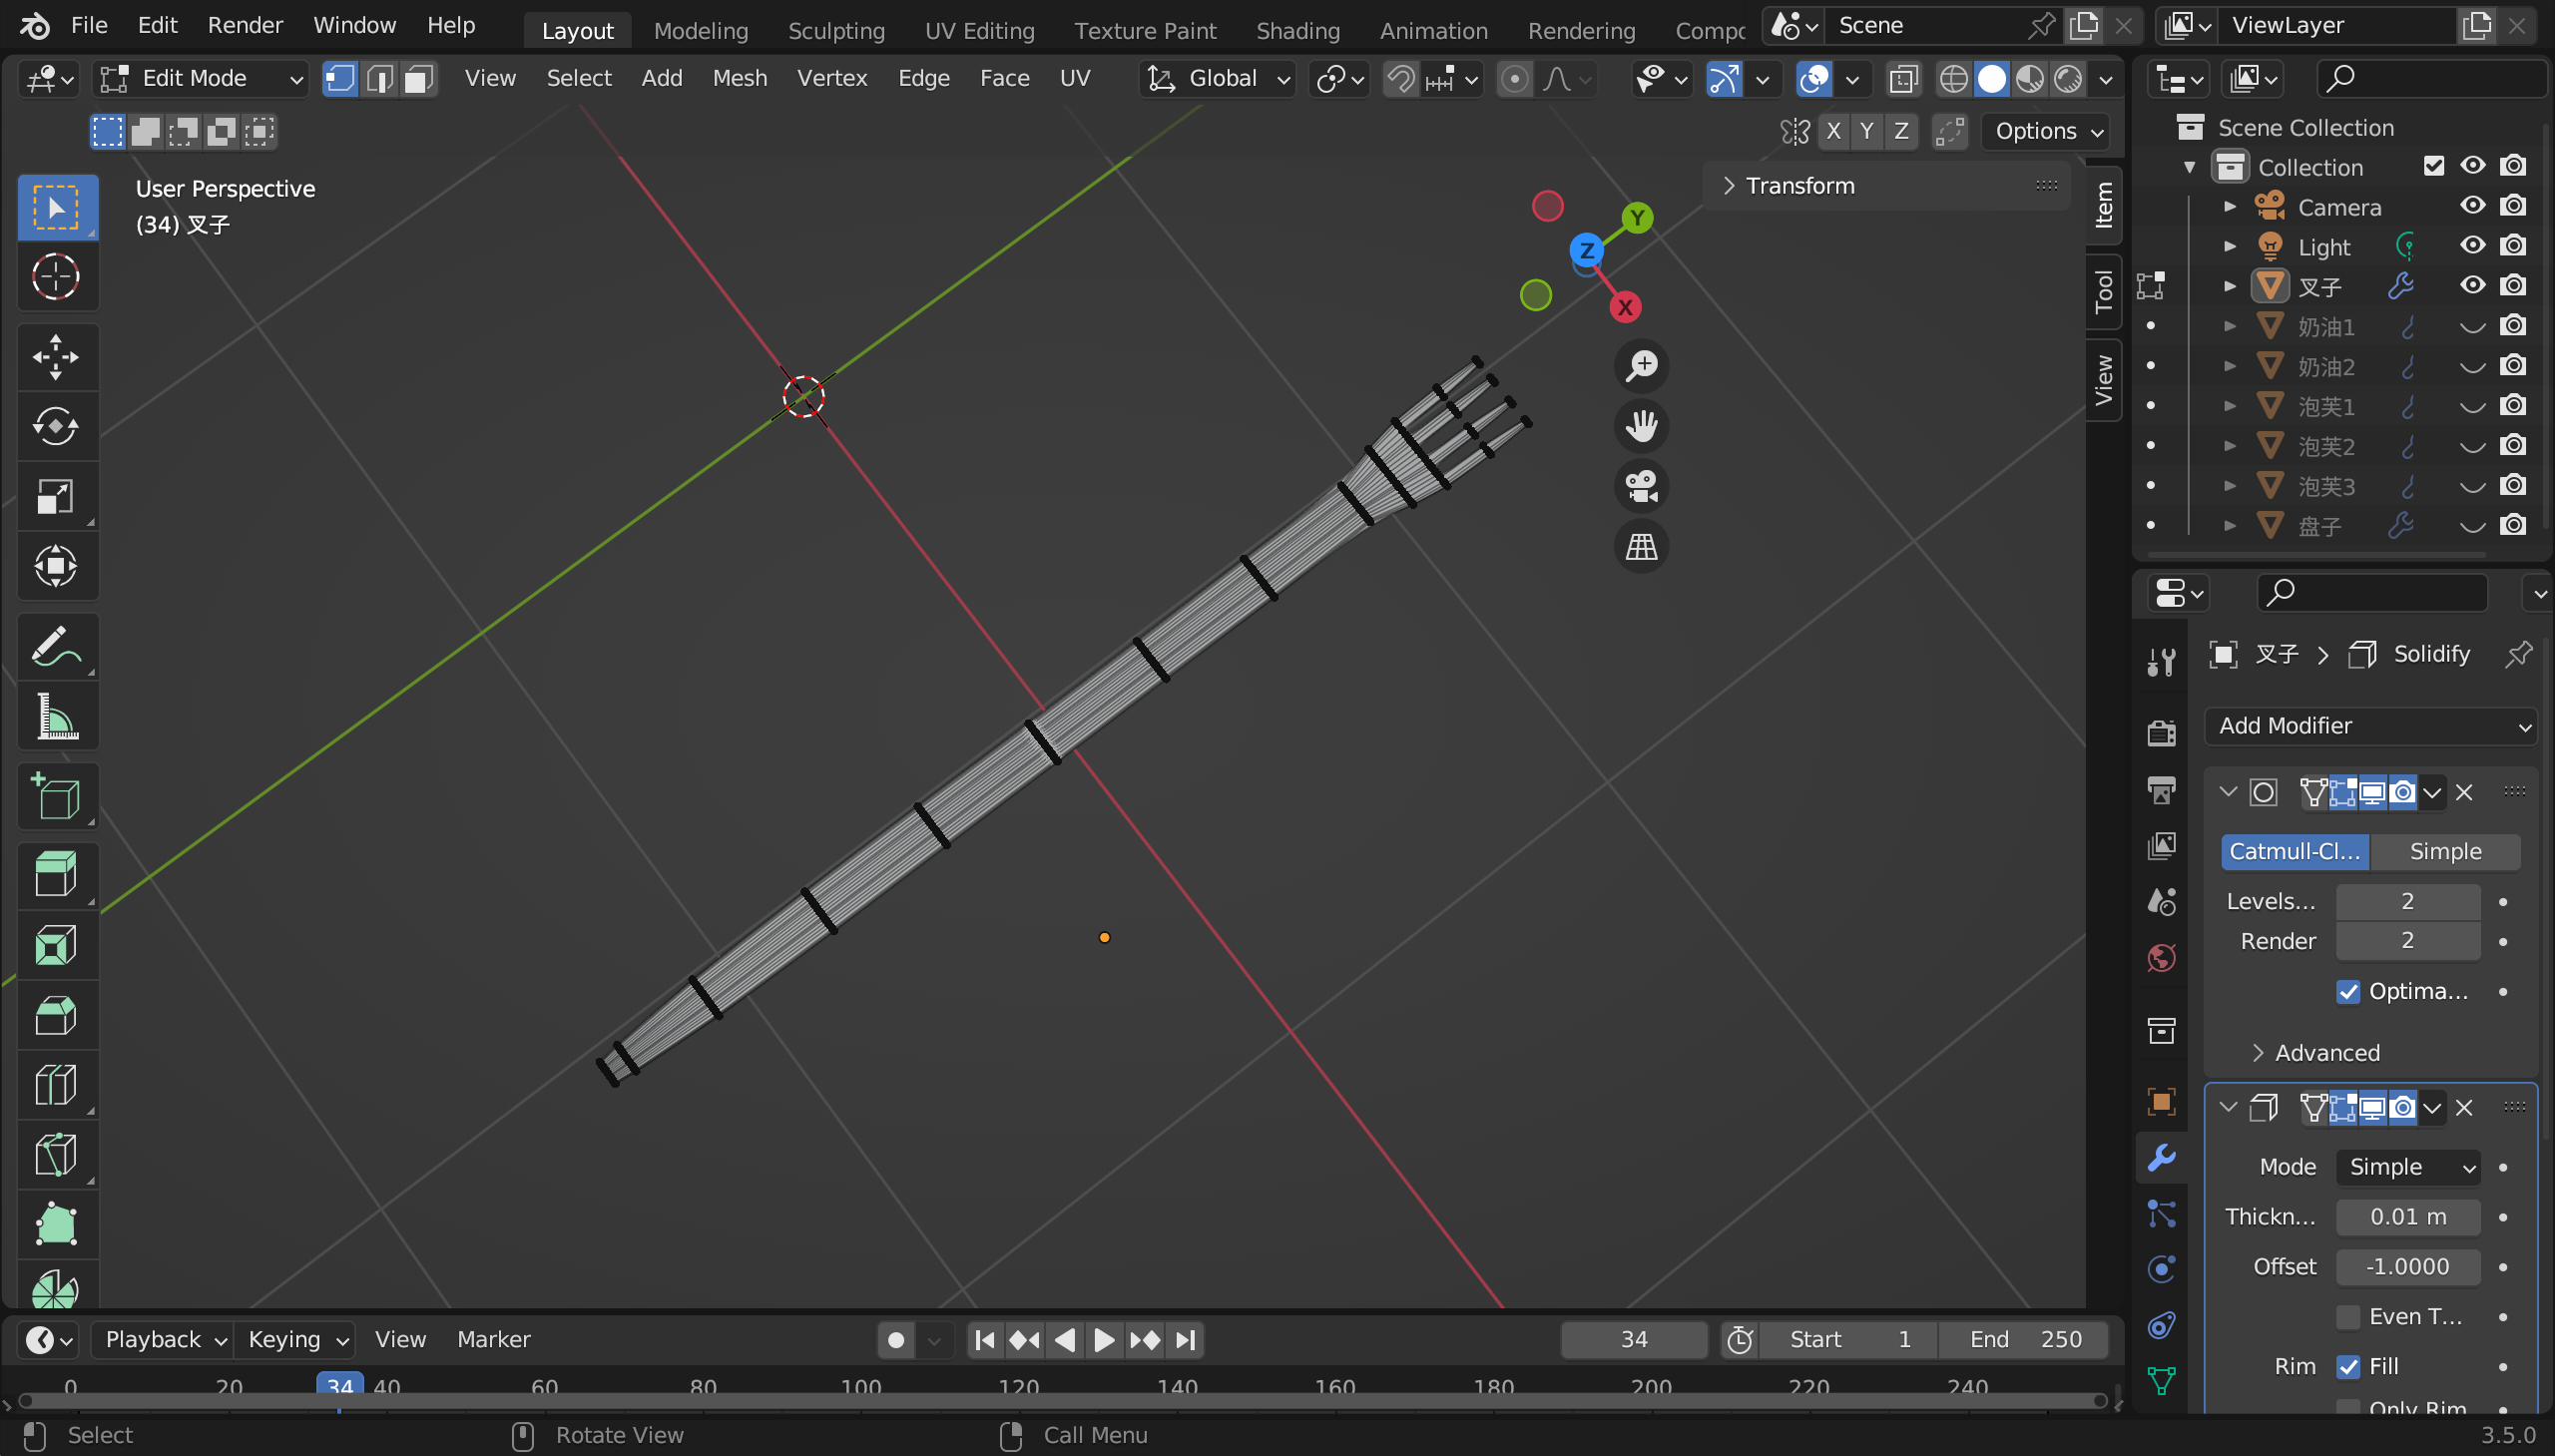Show 奶油1 object in viewport

(x=2472, y=326)
